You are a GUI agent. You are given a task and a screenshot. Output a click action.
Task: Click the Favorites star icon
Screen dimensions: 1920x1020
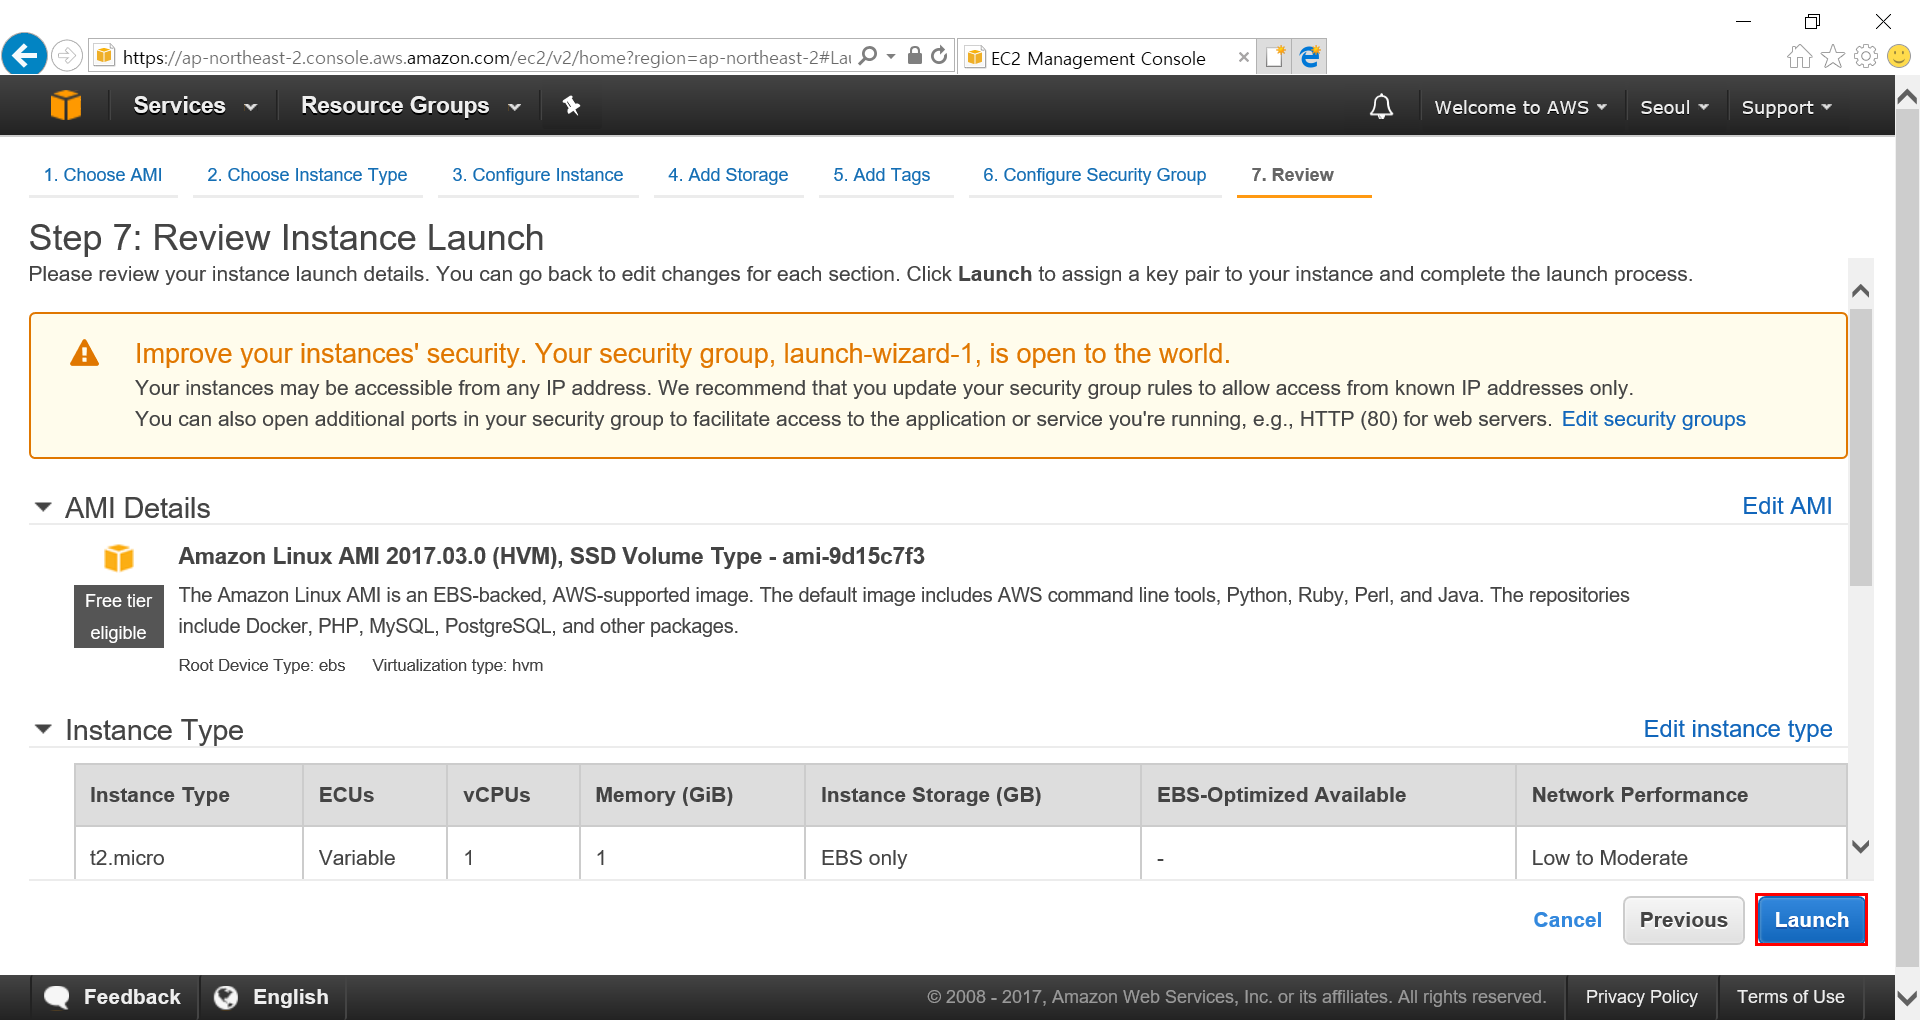tap(1833, 56)
